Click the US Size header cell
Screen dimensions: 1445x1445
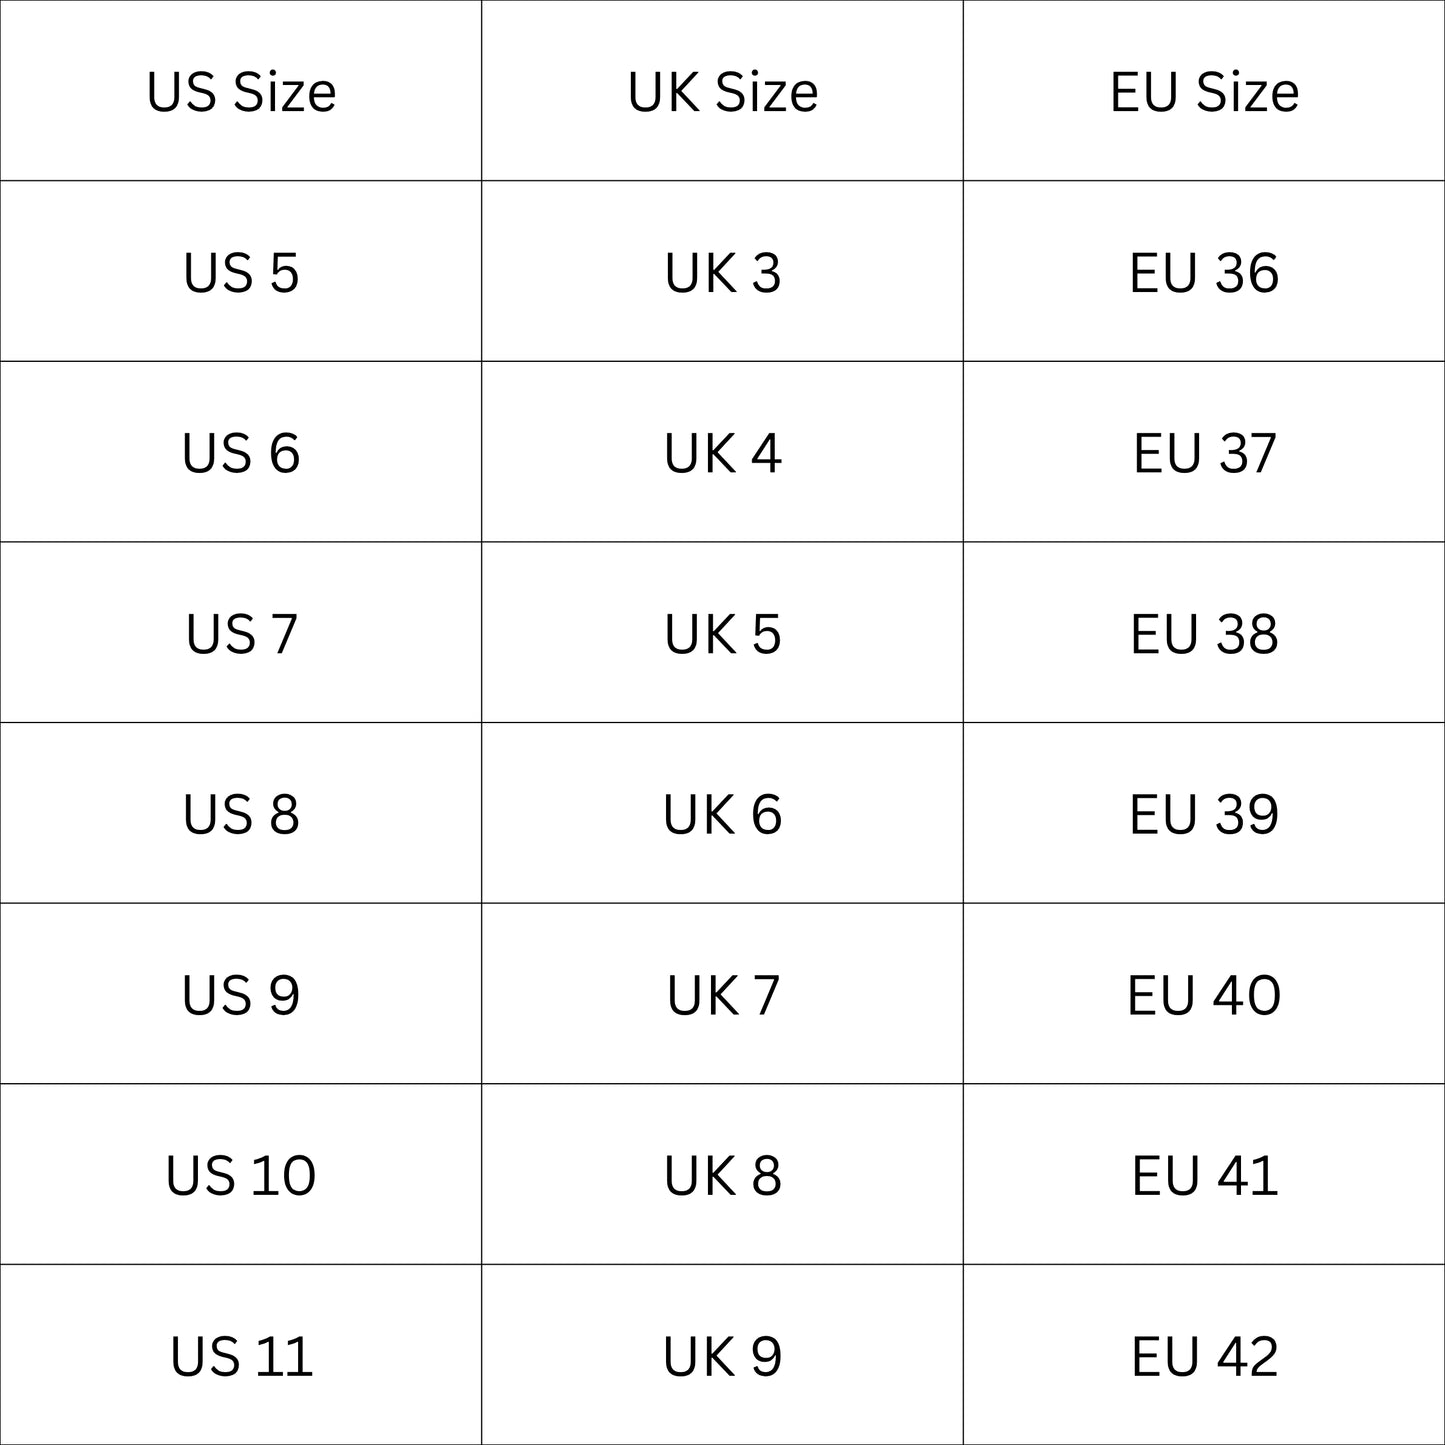241,92
